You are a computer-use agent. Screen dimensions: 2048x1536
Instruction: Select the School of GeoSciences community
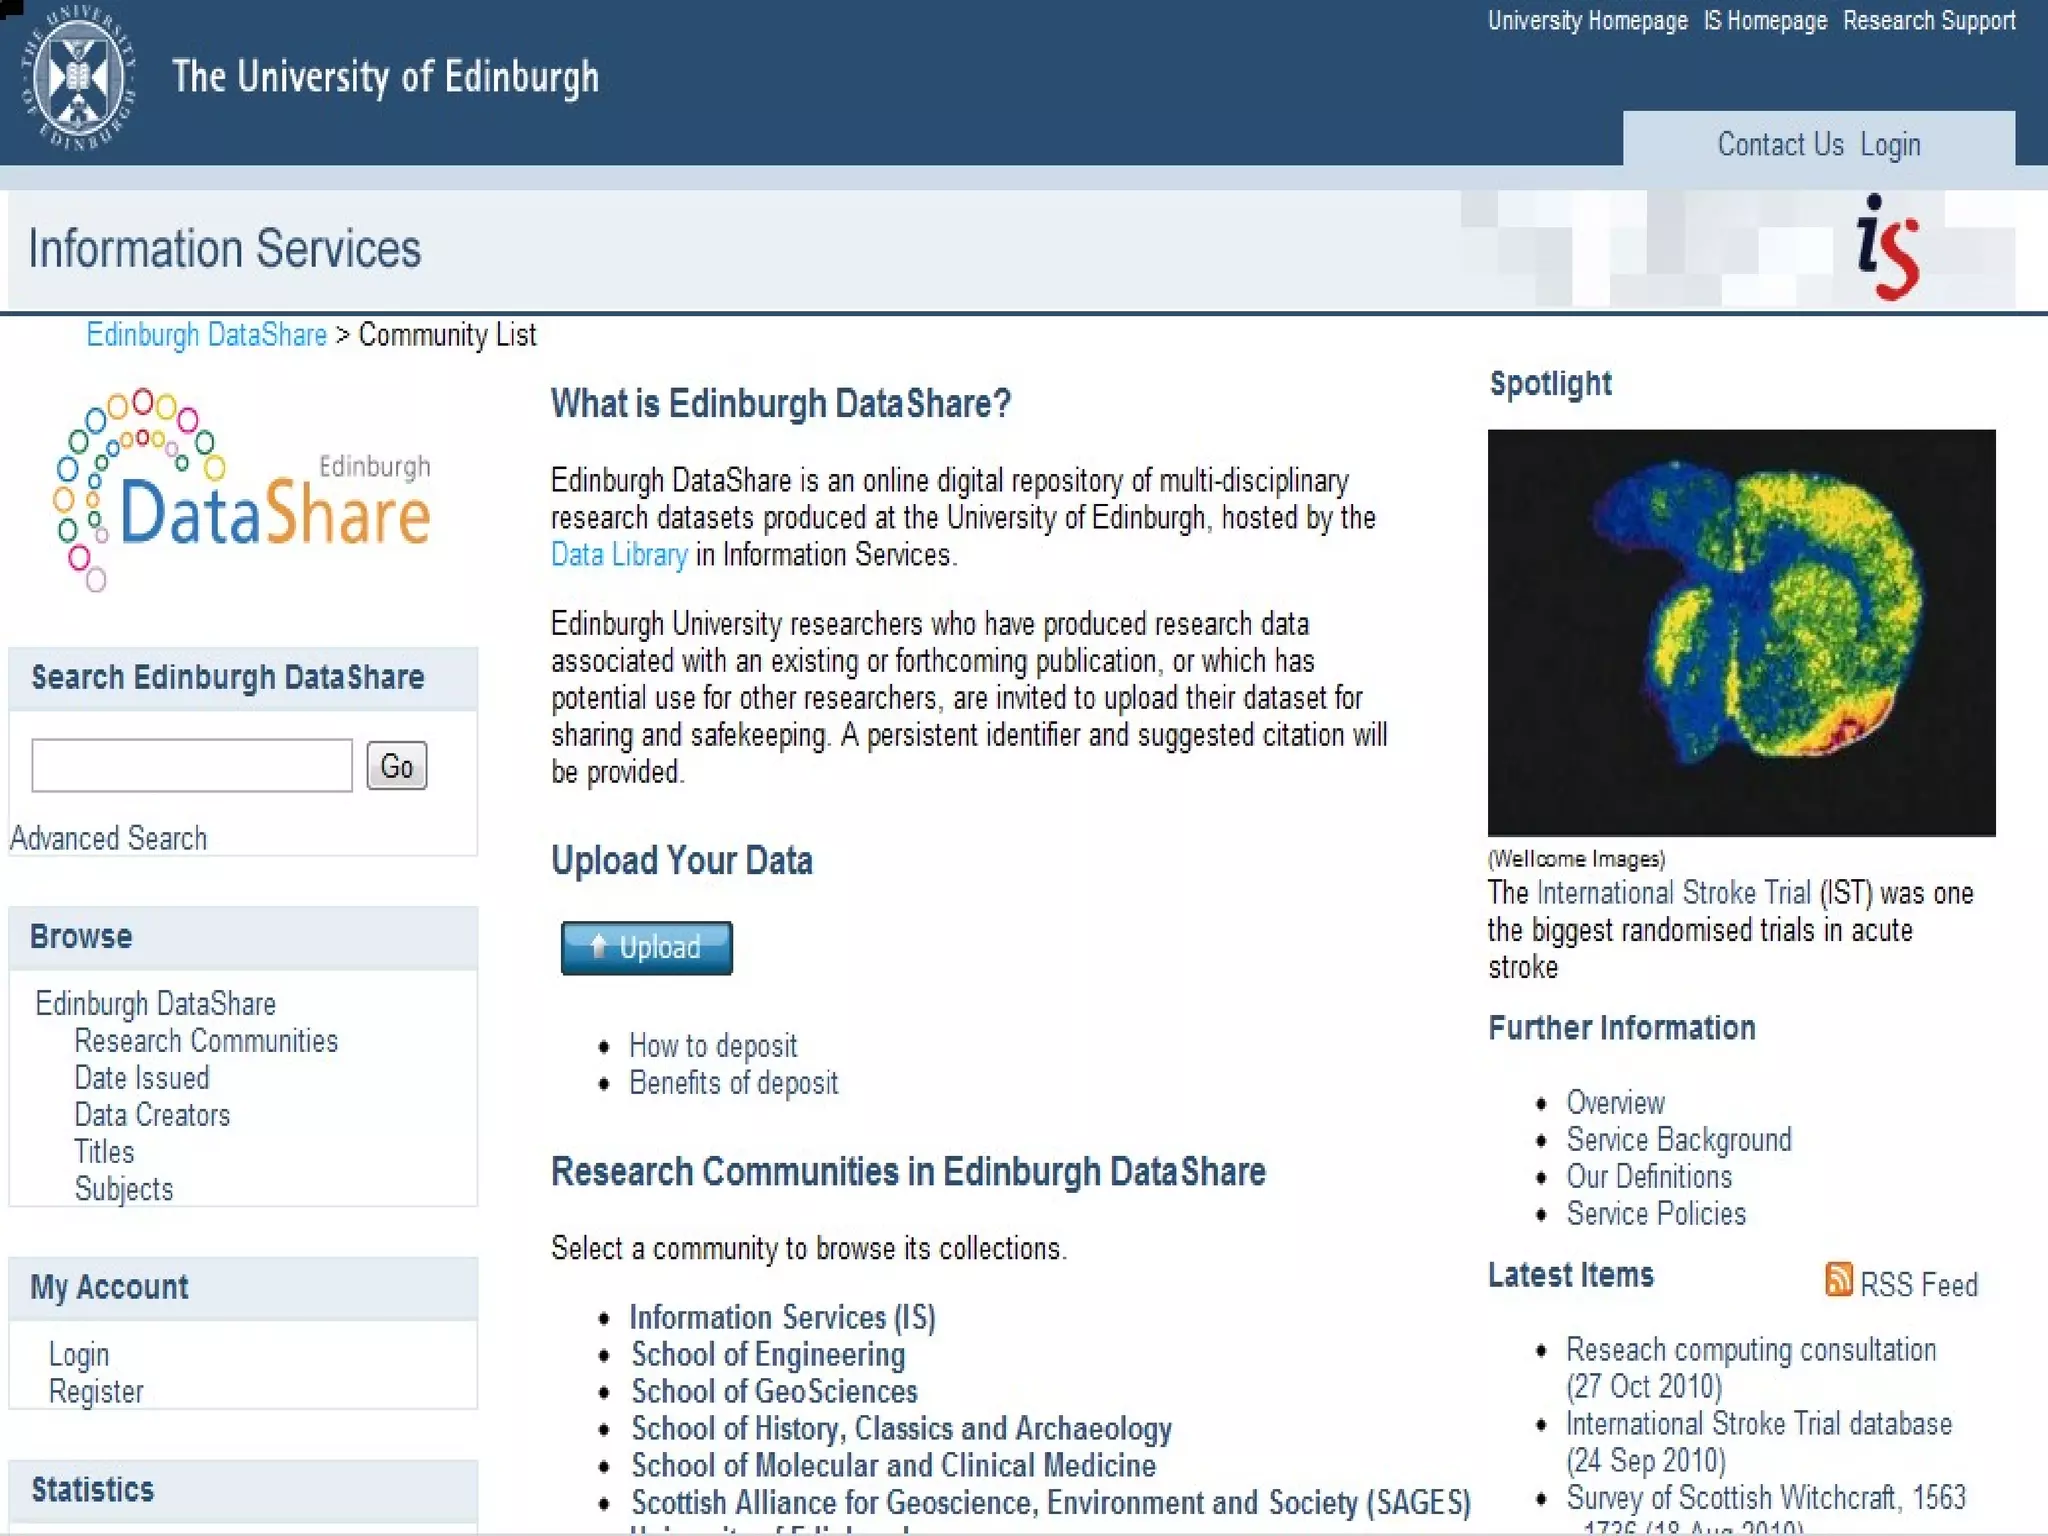coord(774,1391)
